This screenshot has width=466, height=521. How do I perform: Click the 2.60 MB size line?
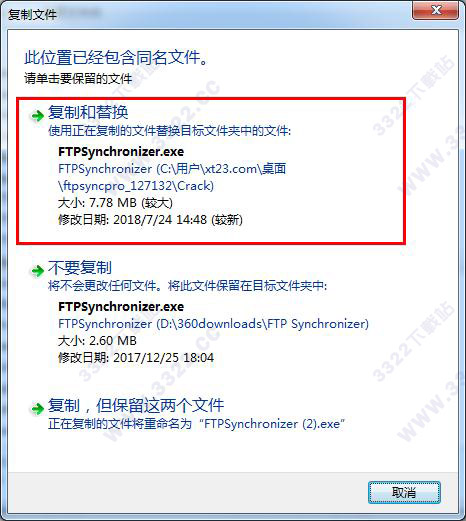(97, 341)
